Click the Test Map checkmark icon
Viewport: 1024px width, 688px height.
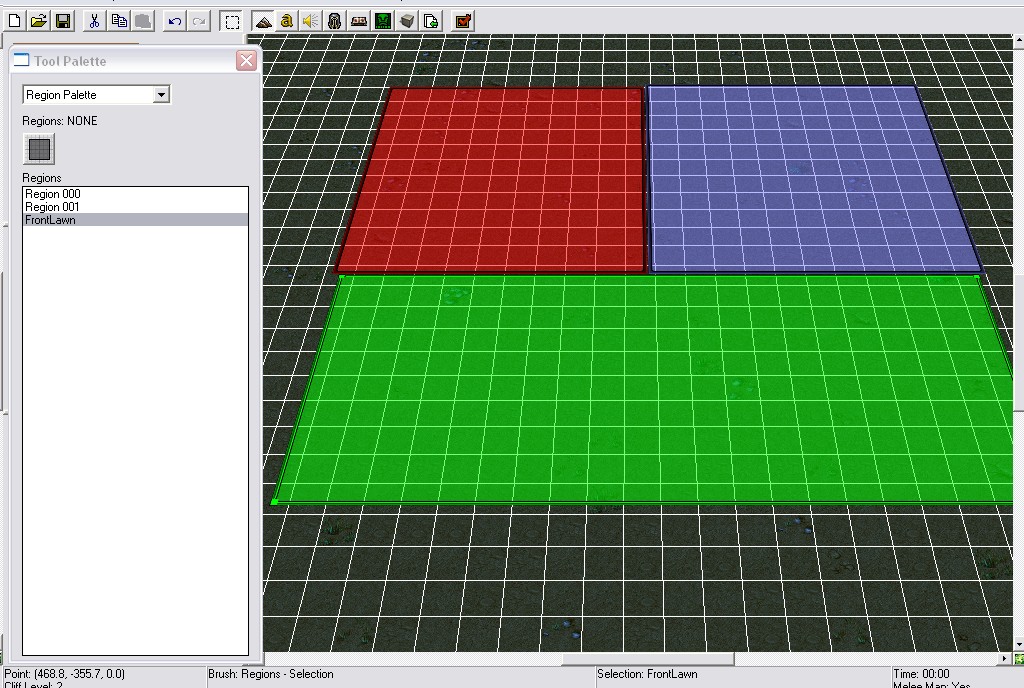(463, 22)
